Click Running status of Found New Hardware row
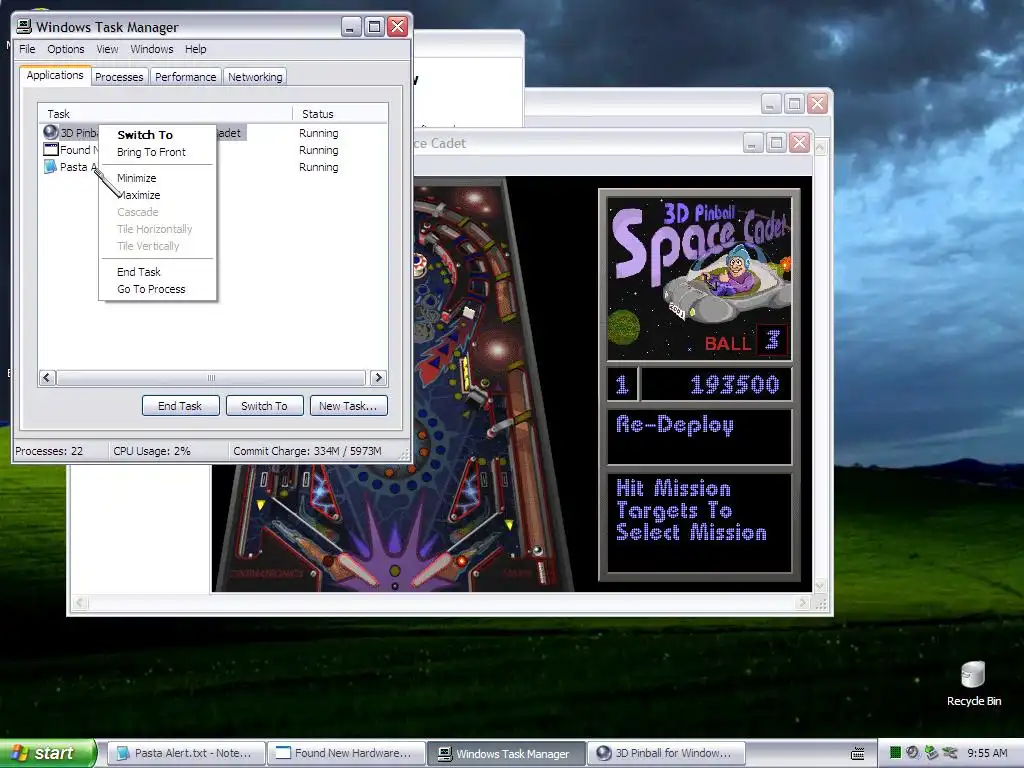Viewport: 1024px width, 768px height. (319, 150)
